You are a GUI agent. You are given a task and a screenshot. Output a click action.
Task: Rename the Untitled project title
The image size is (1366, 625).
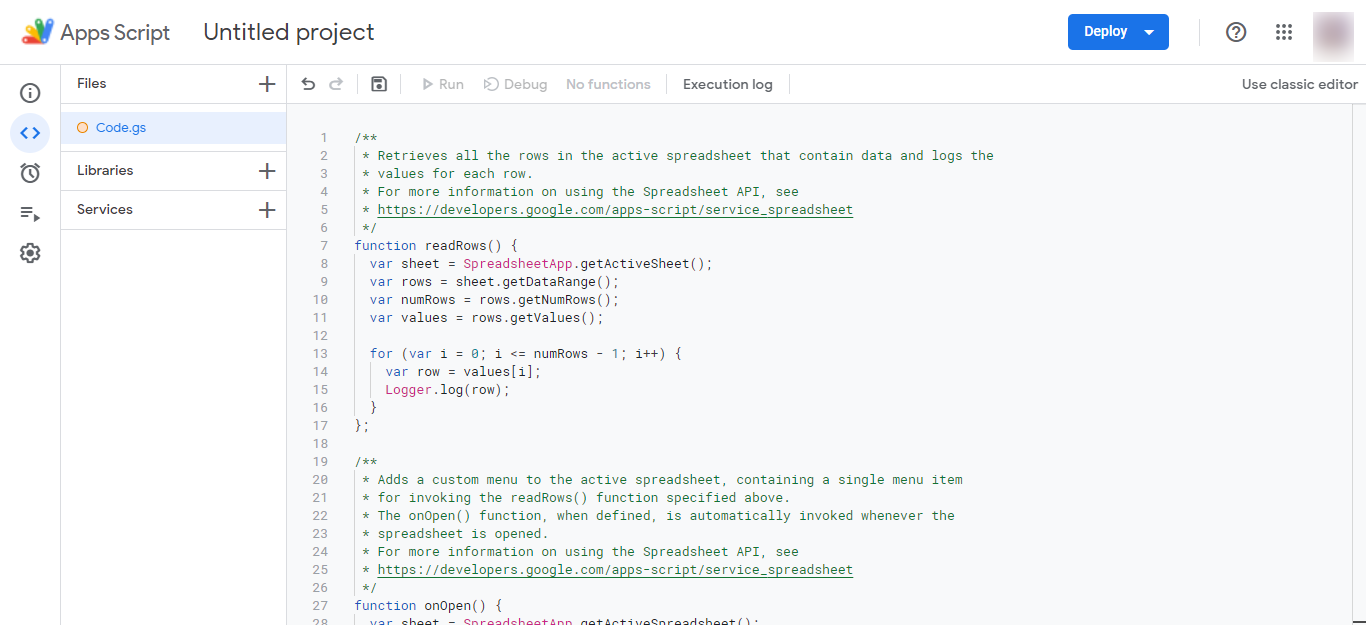[x=289, y=32]
